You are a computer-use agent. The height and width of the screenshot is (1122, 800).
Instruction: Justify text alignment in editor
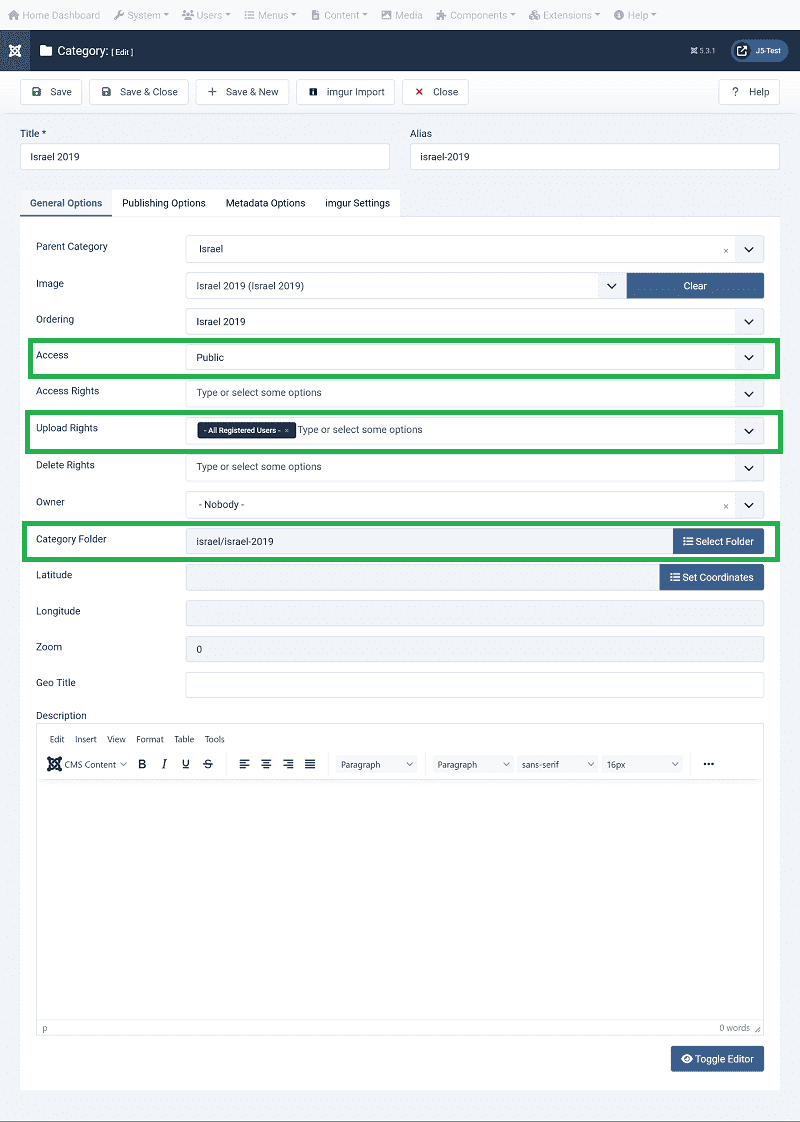point(310,764)
